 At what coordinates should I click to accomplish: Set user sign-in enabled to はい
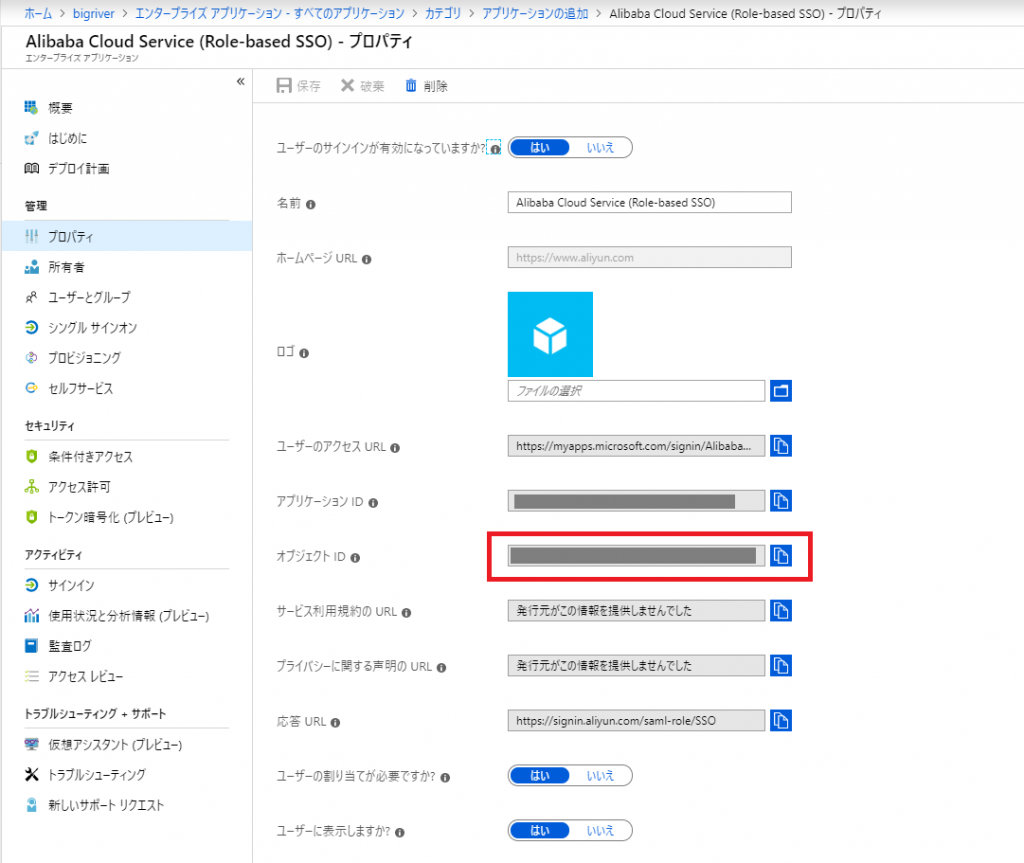pos(539,148)
